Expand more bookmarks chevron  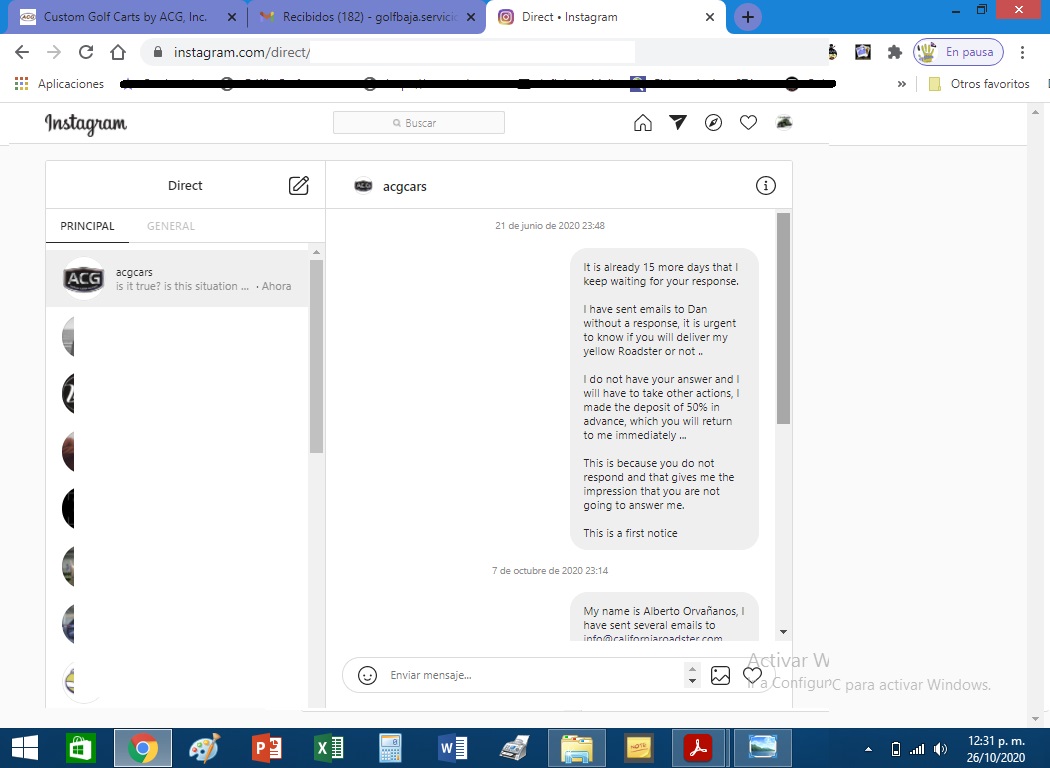(x=901, y=84)
